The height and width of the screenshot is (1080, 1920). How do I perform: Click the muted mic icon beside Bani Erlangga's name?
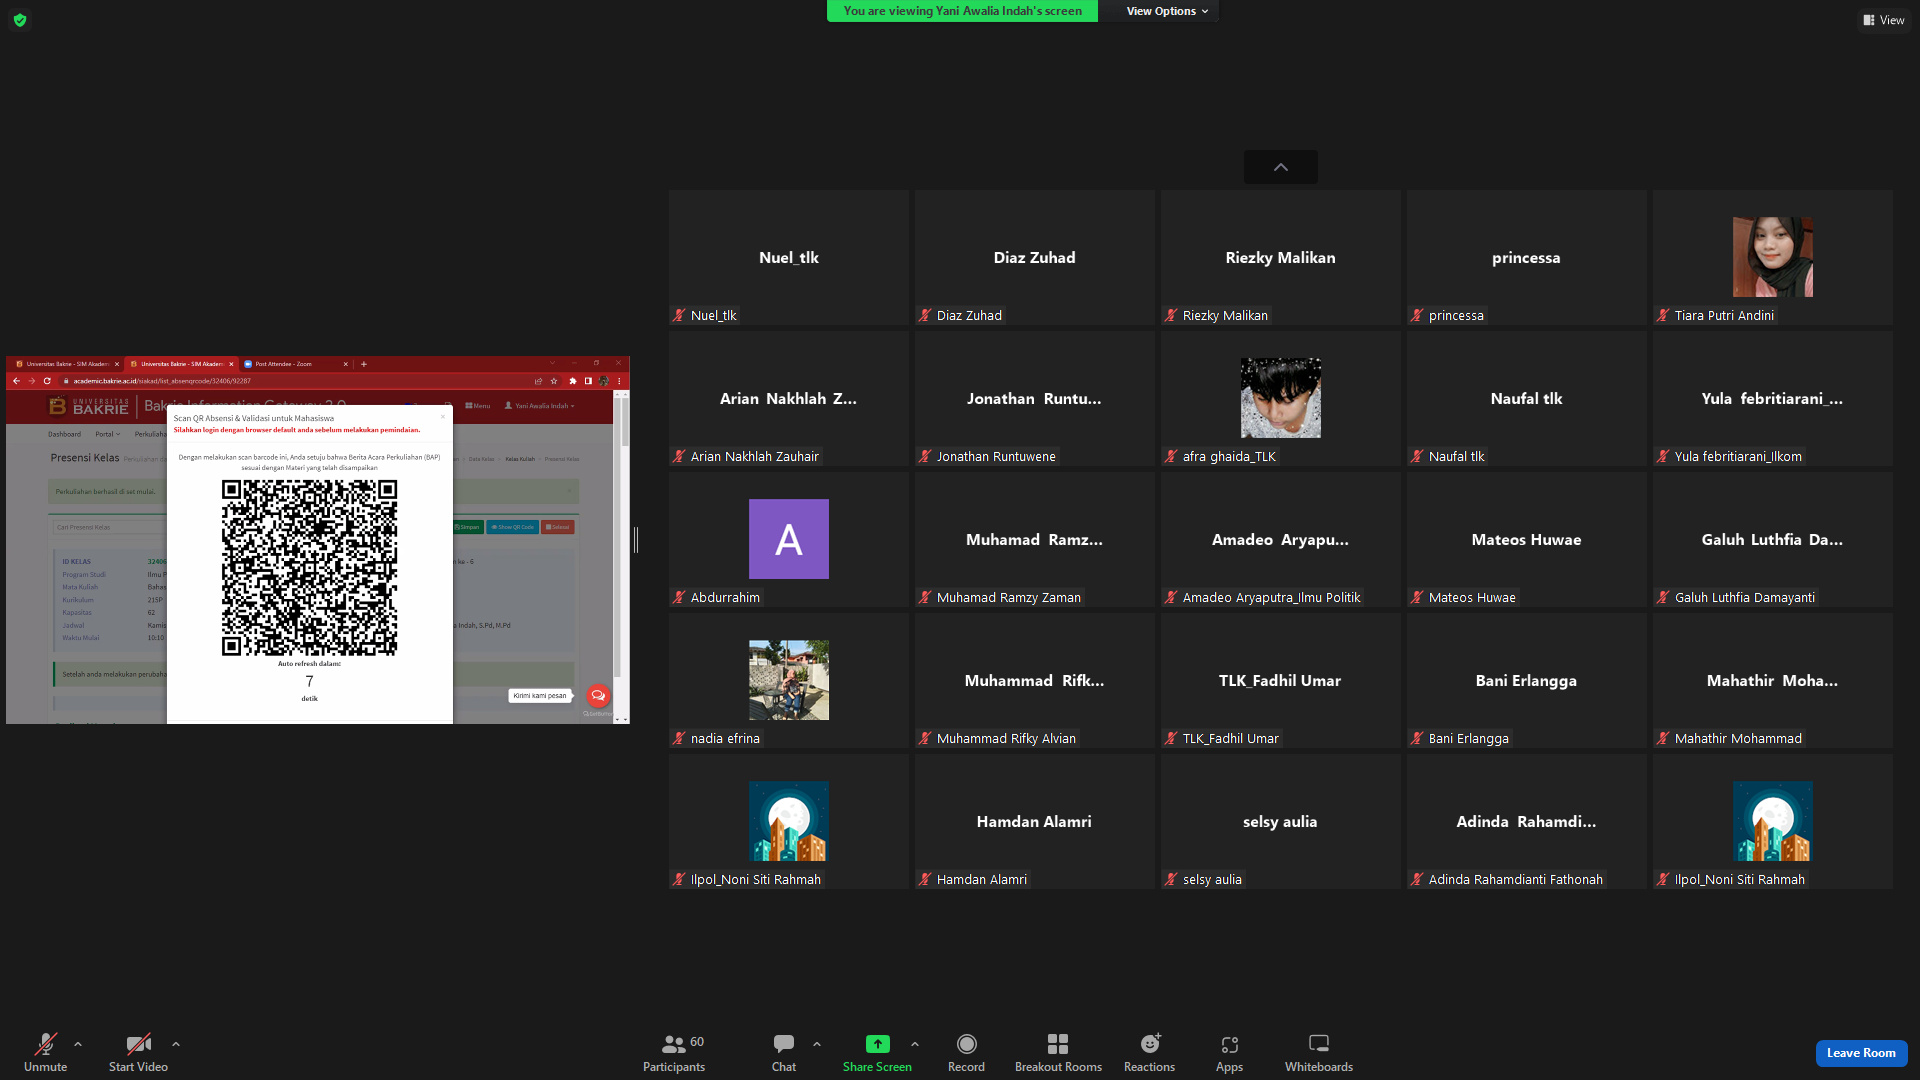click(1418, 738)
